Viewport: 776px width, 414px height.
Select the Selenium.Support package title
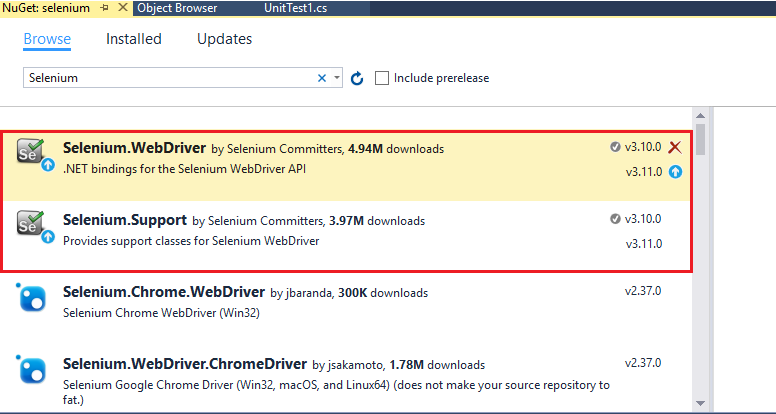pos(124,220)
